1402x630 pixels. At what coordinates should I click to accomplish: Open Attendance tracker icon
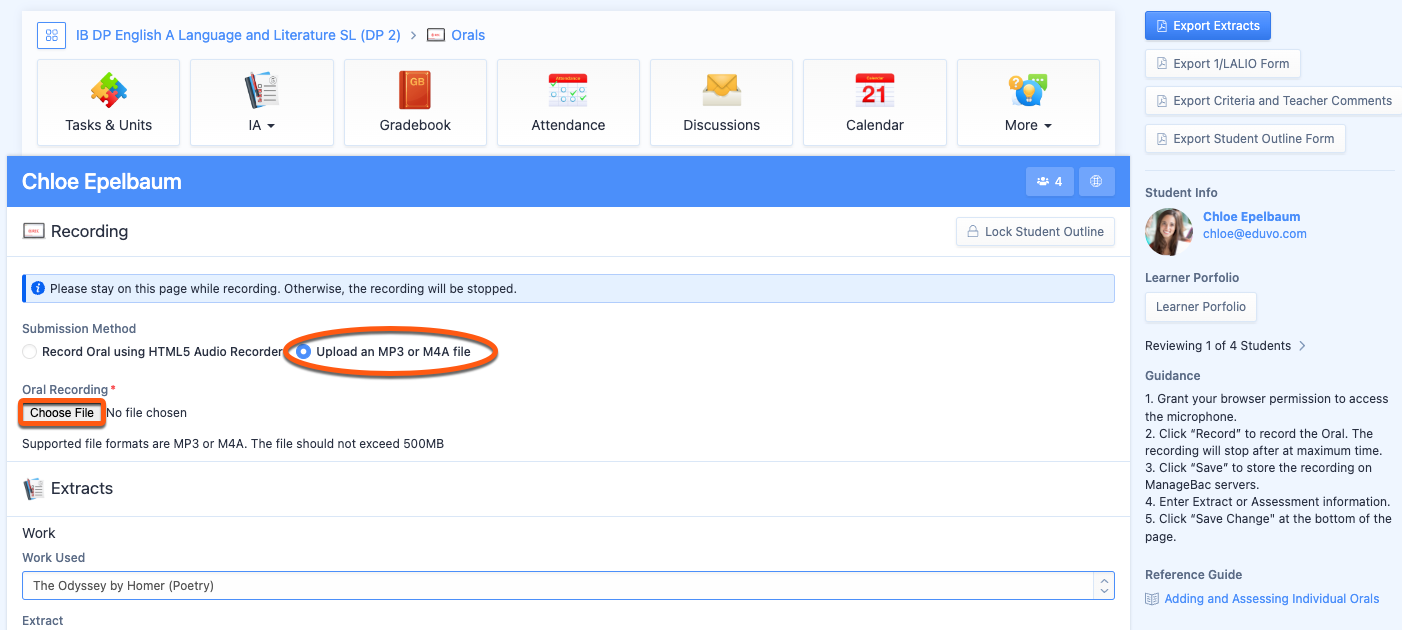(x=568, y=91)
